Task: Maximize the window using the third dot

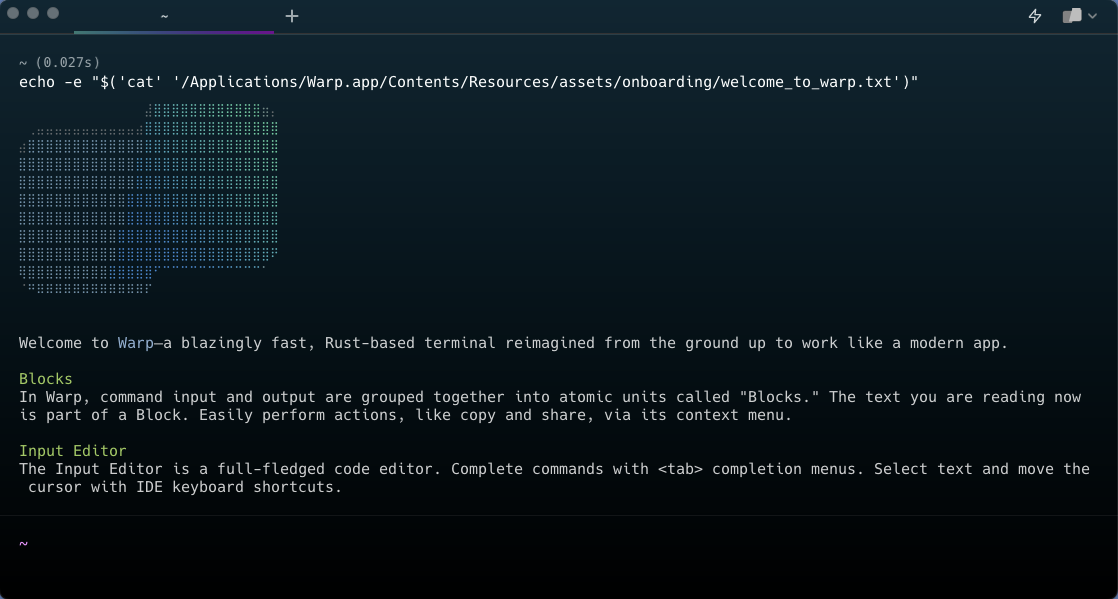Action: click(53, 13)
